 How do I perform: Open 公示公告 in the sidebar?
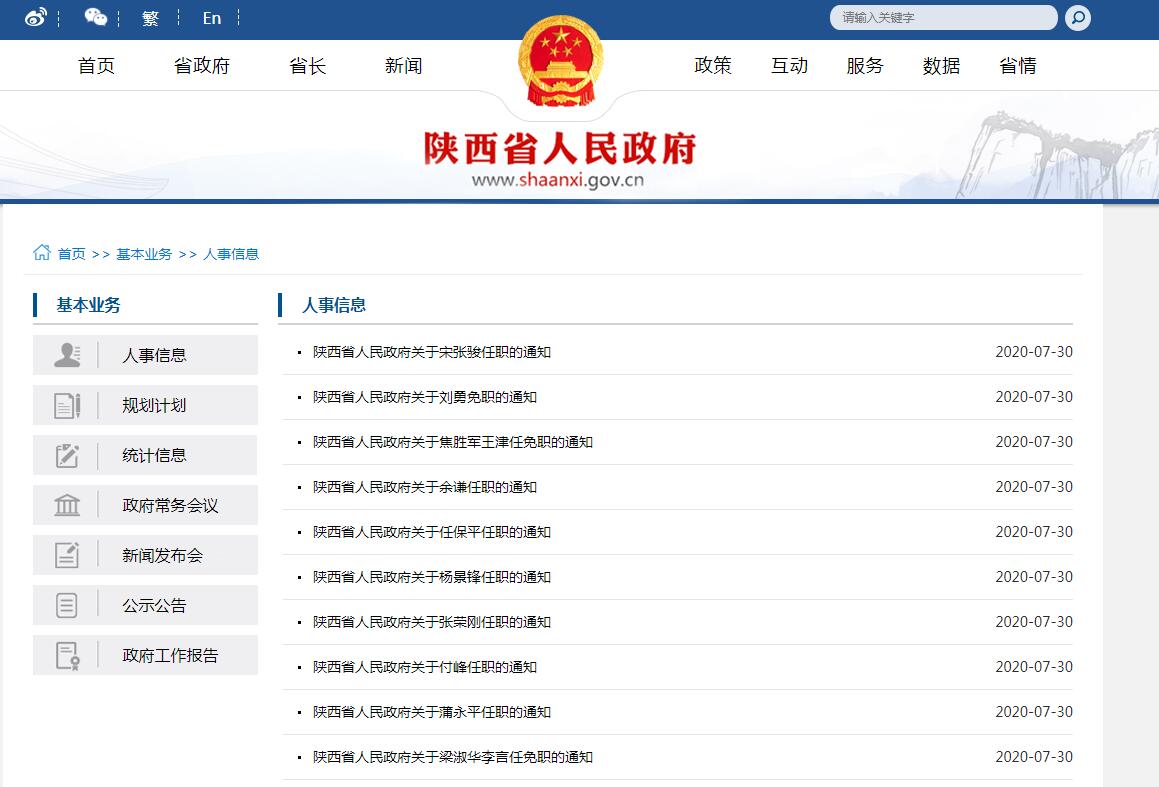tap(154, 606)
